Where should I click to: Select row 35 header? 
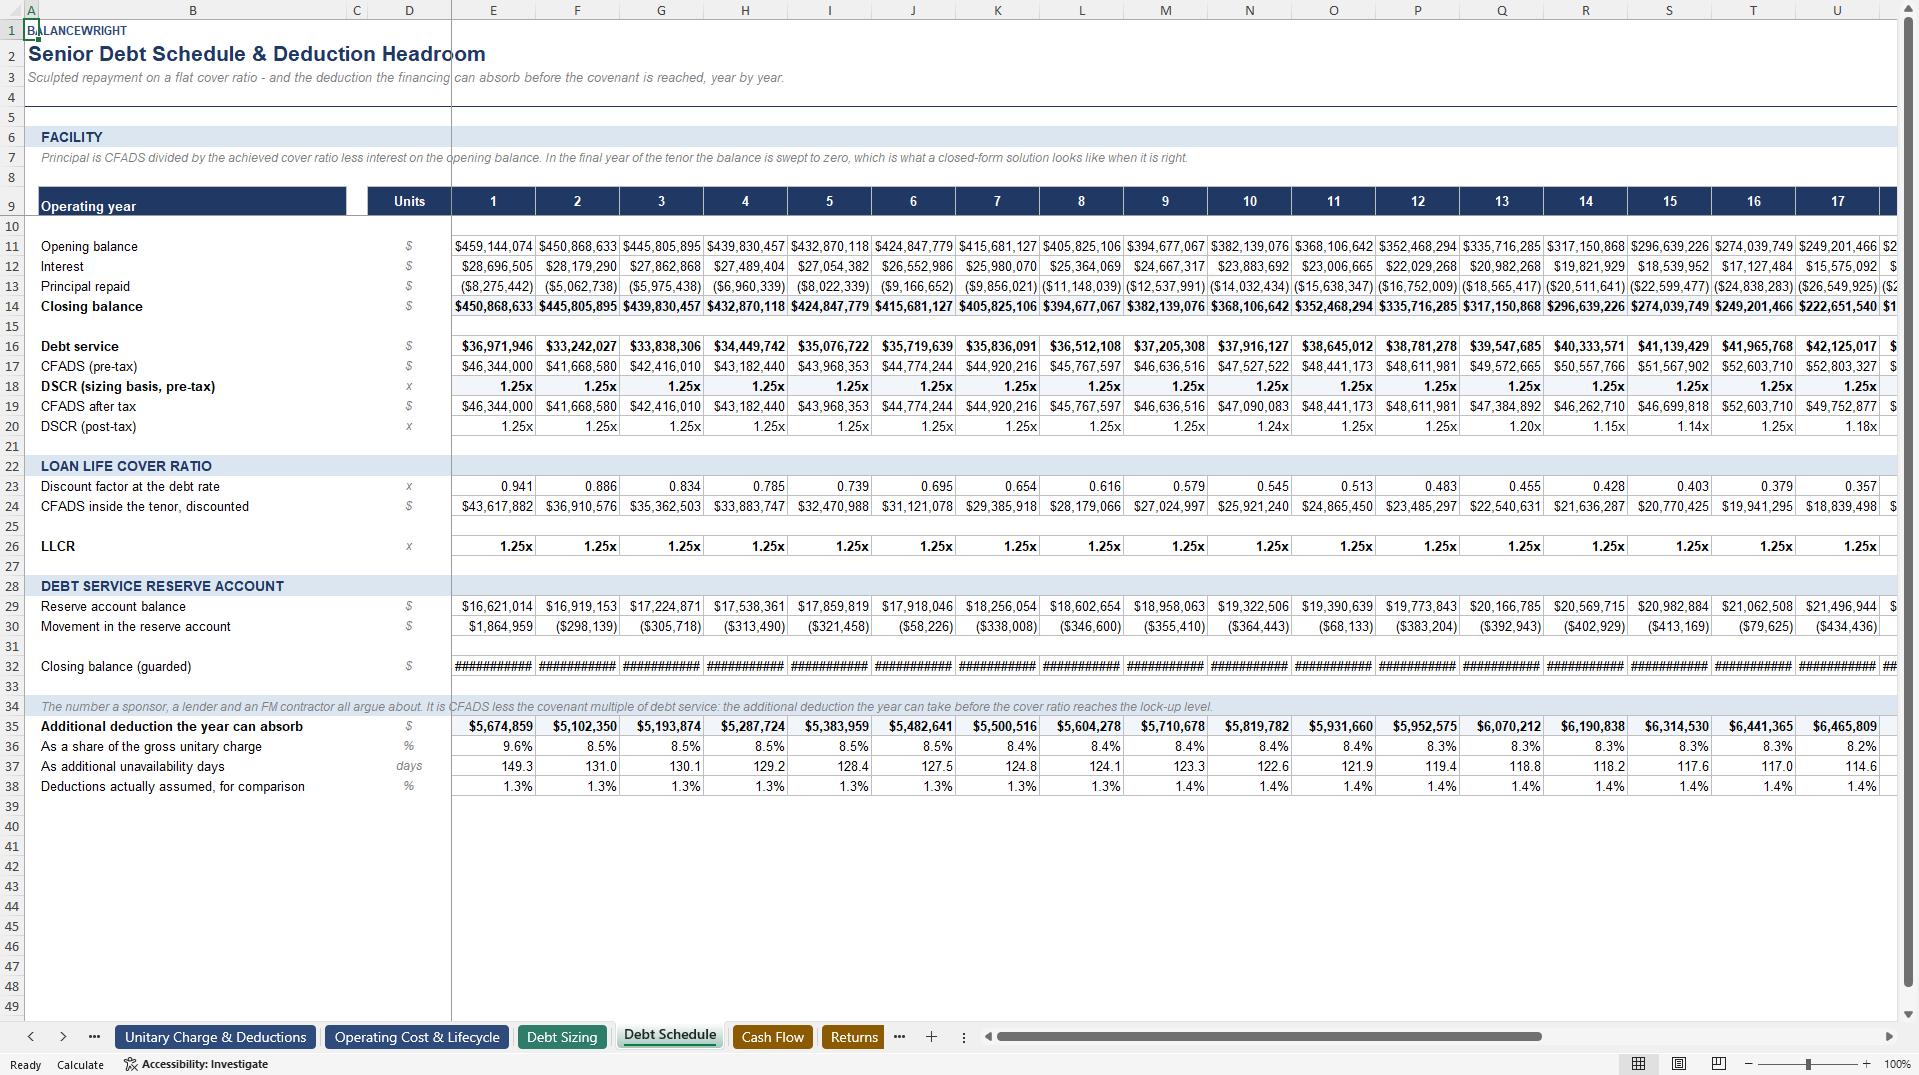tap(12, 726)
